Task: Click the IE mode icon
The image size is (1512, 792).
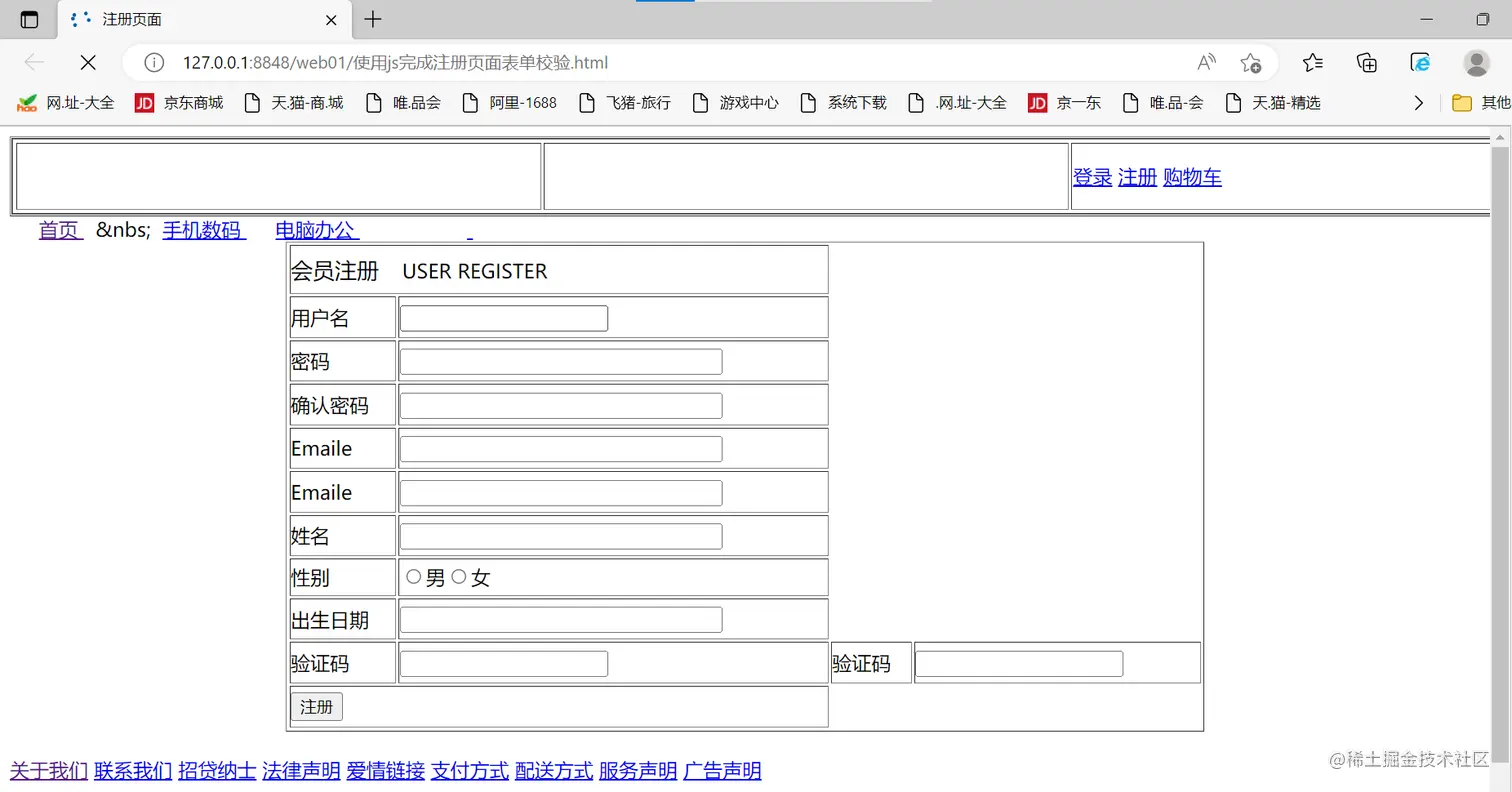Action: point(1420,62)
